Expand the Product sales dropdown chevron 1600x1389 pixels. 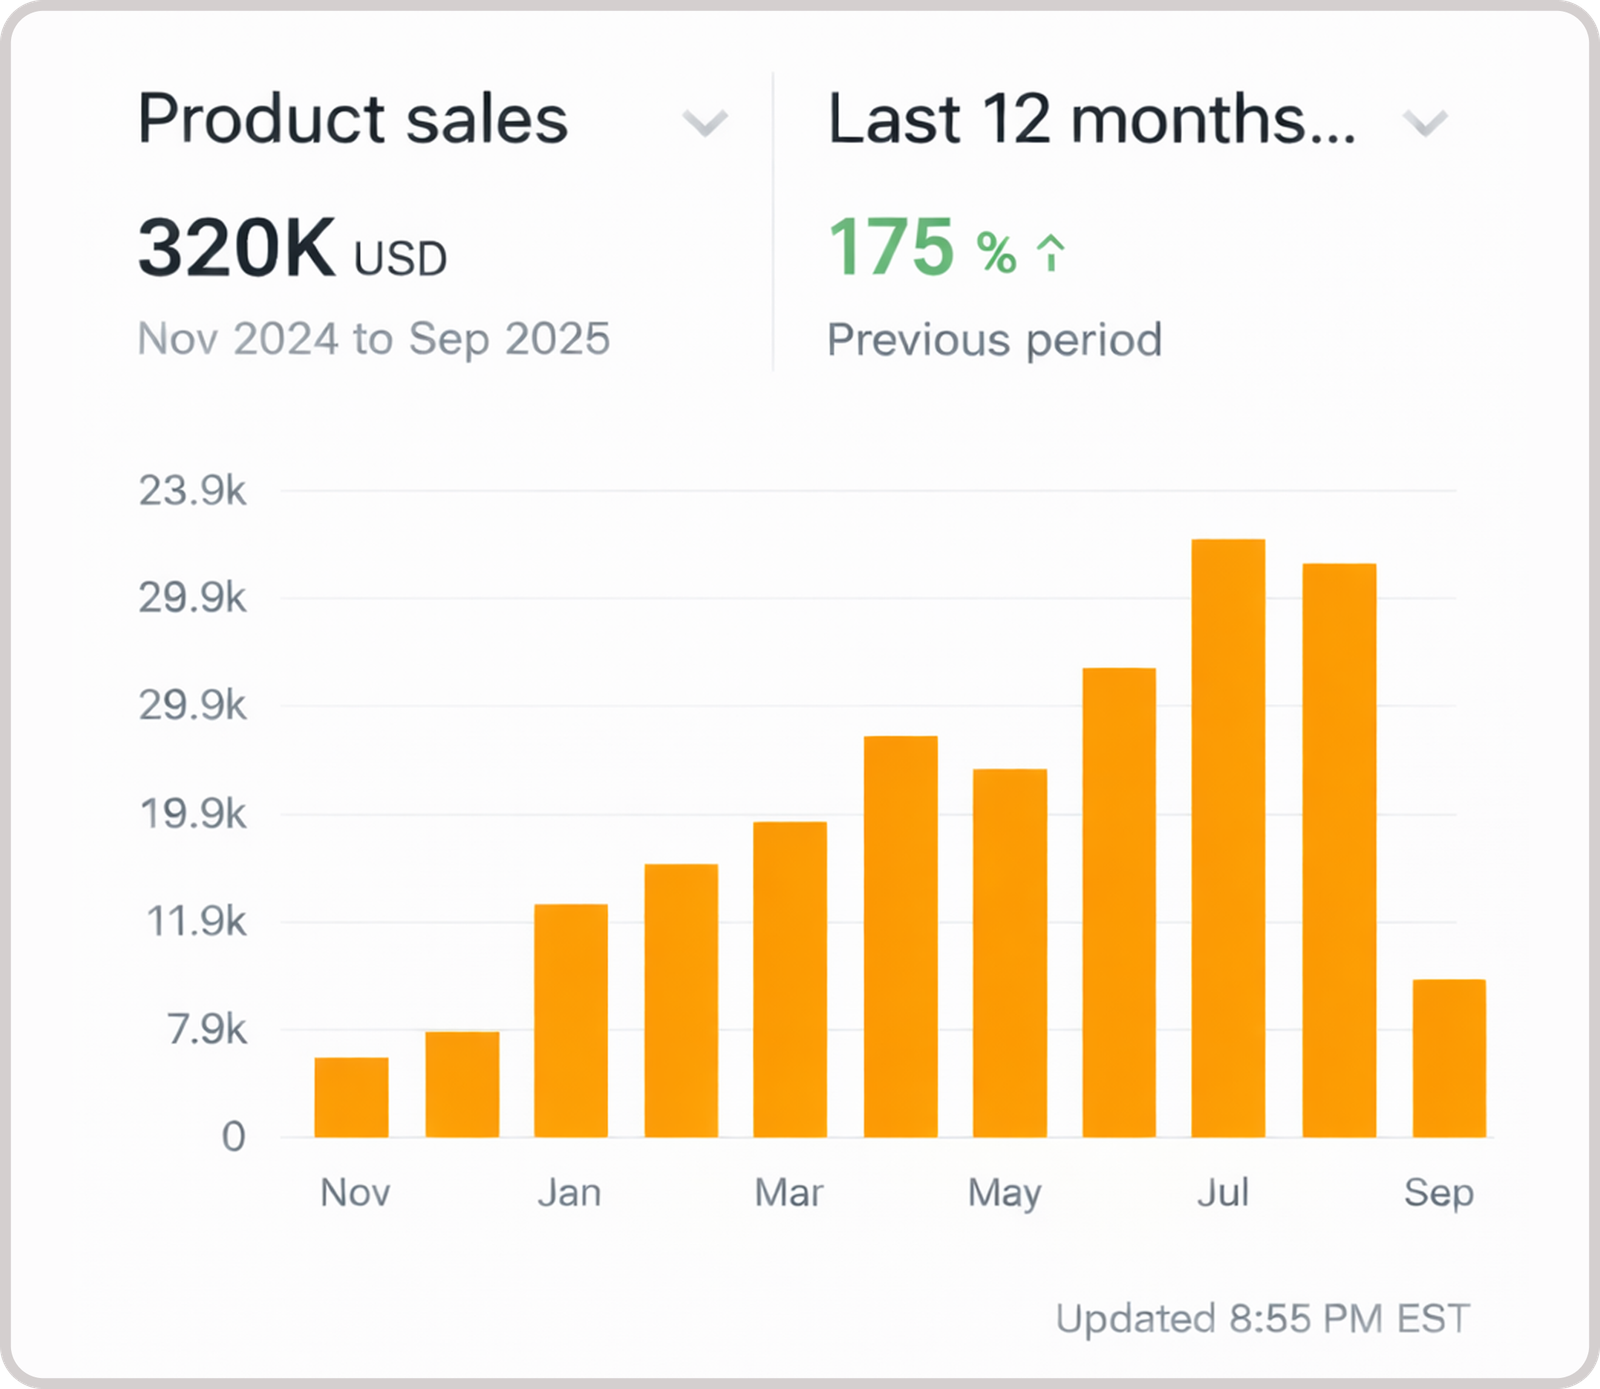pos(705,123)
